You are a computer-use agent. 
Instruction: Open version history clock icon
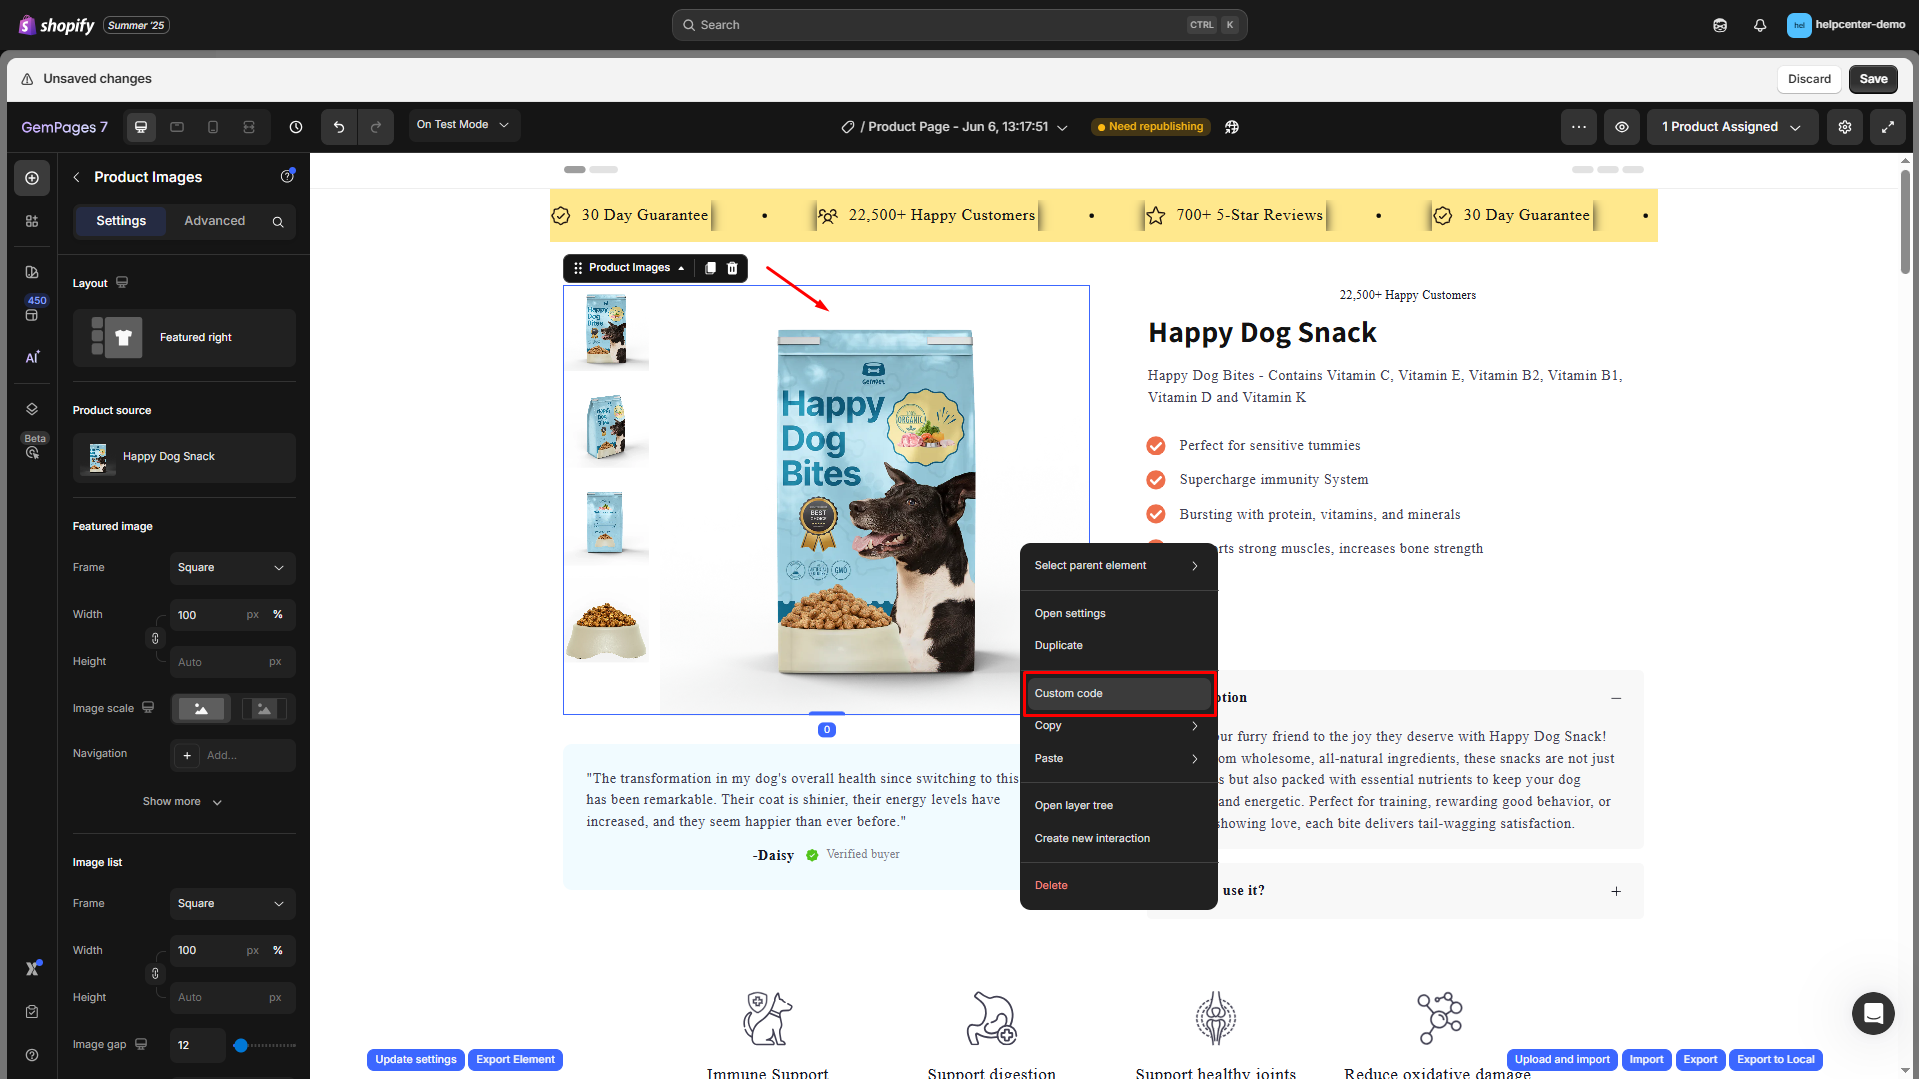point(296,127)
